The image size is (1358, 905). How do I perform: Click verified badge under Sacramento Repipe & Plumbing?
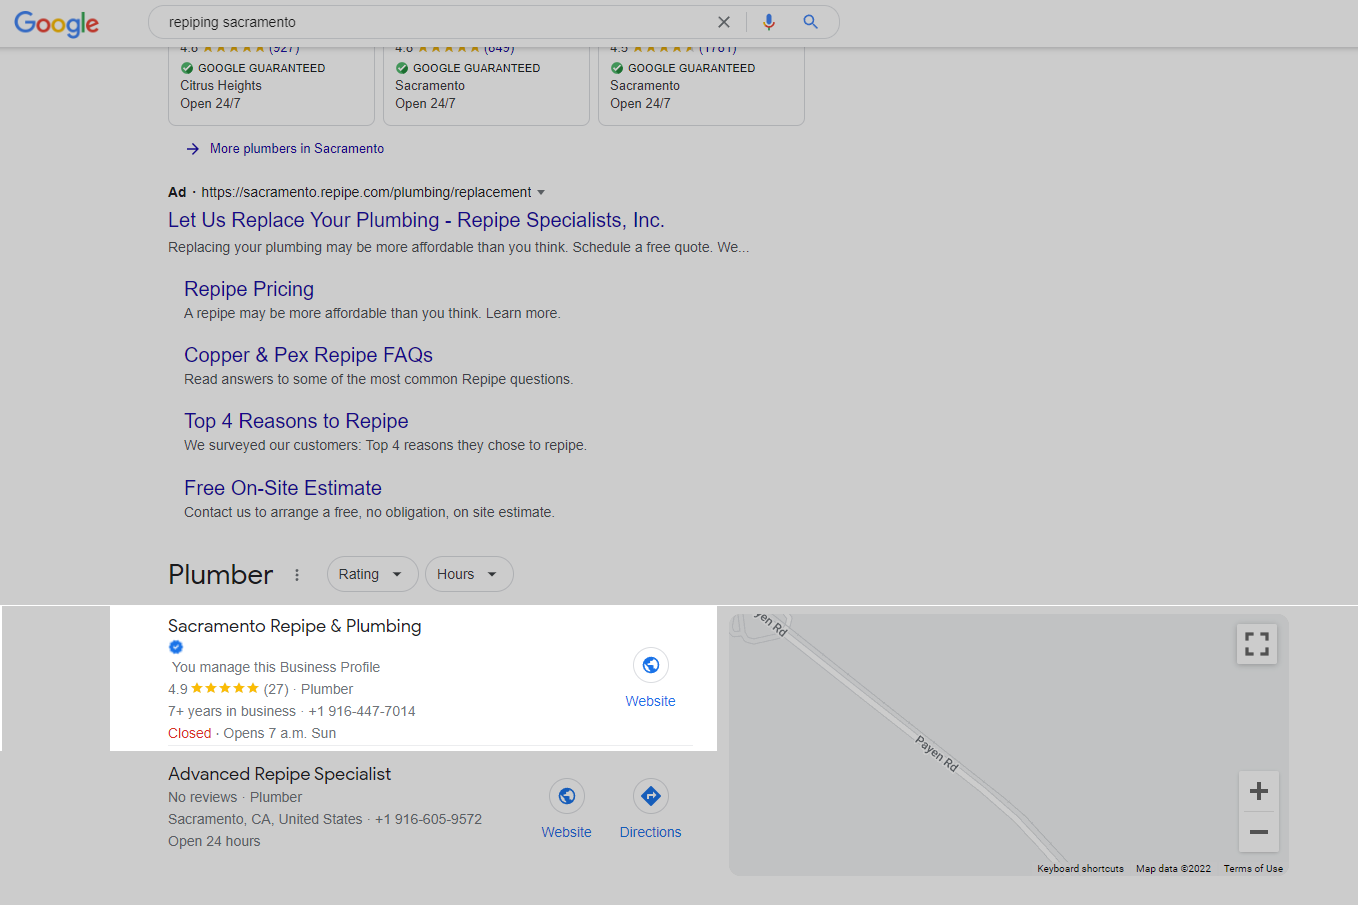tap(176, 647)
